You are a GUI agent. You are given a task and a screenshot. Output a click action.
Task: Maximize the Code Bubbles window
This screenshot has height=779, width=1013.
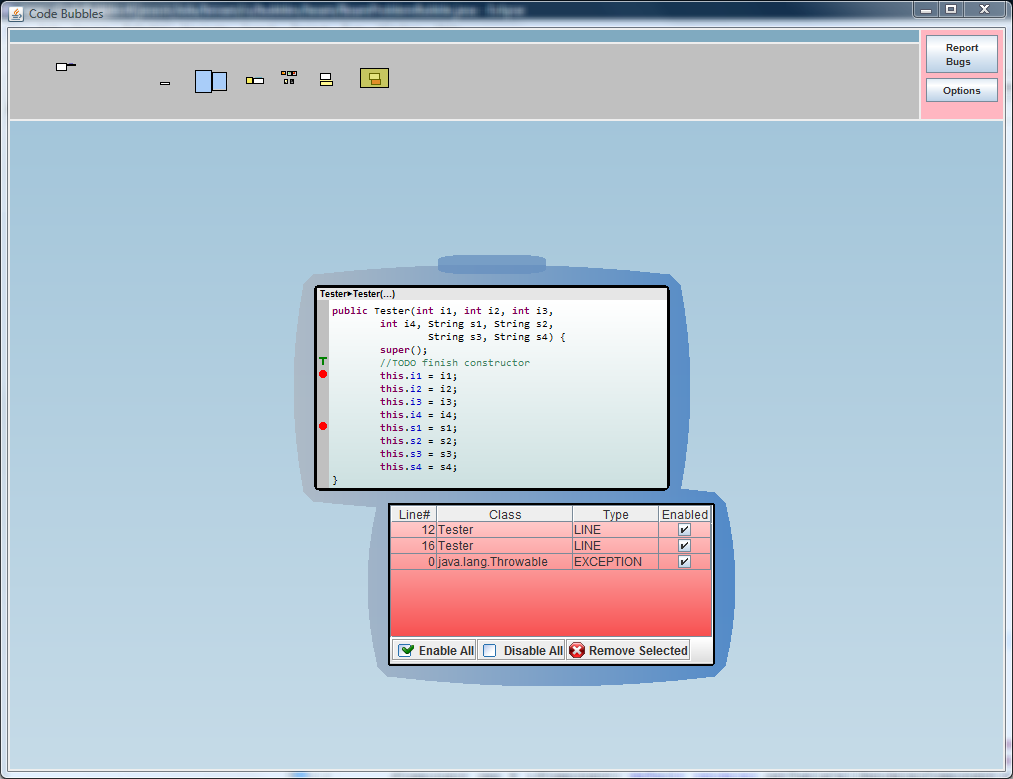pos(951,10)
